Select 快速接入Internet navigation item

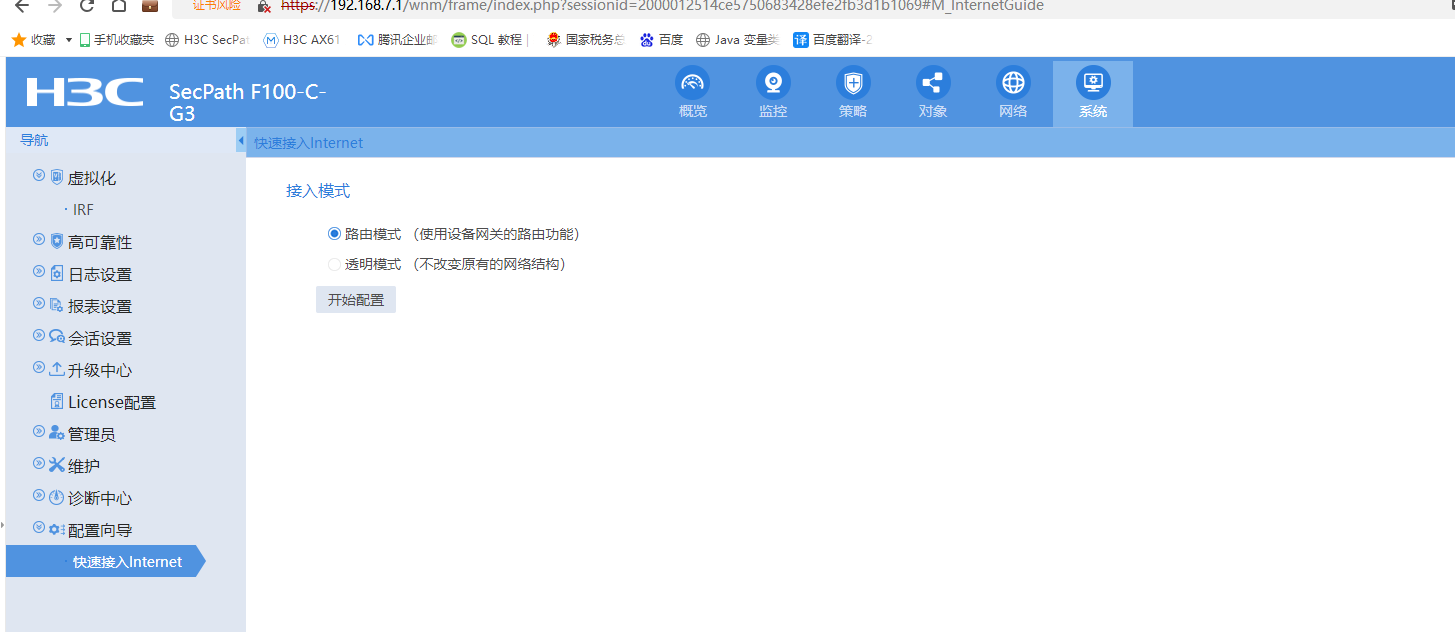point(105,562)
